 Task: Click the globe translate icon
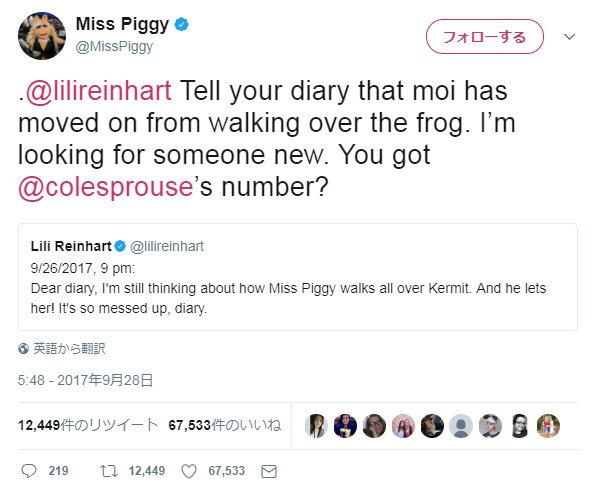(24, 349)
